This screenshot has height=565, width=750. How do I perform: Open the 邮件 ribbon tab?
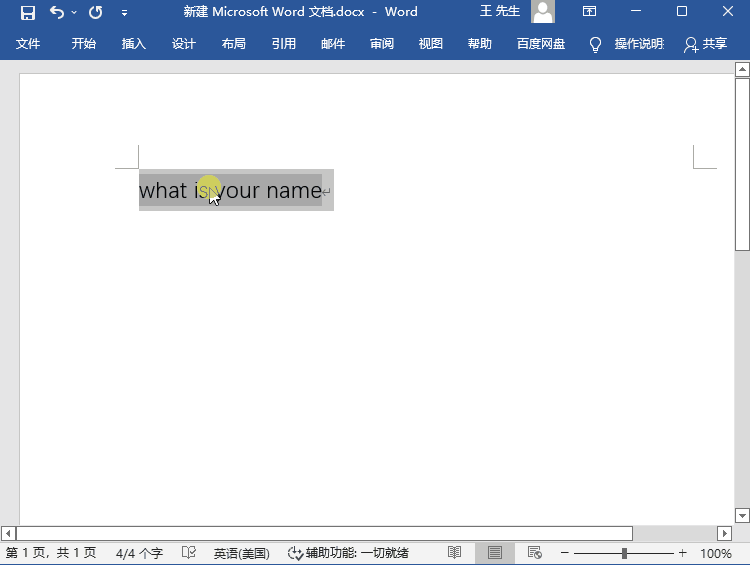(333, 44)
